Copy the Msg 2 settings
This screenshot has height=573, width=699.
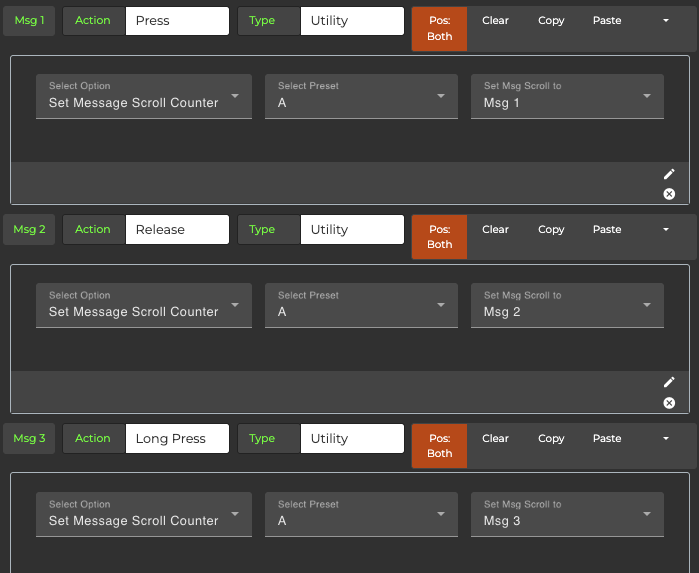tap(551, 229)
